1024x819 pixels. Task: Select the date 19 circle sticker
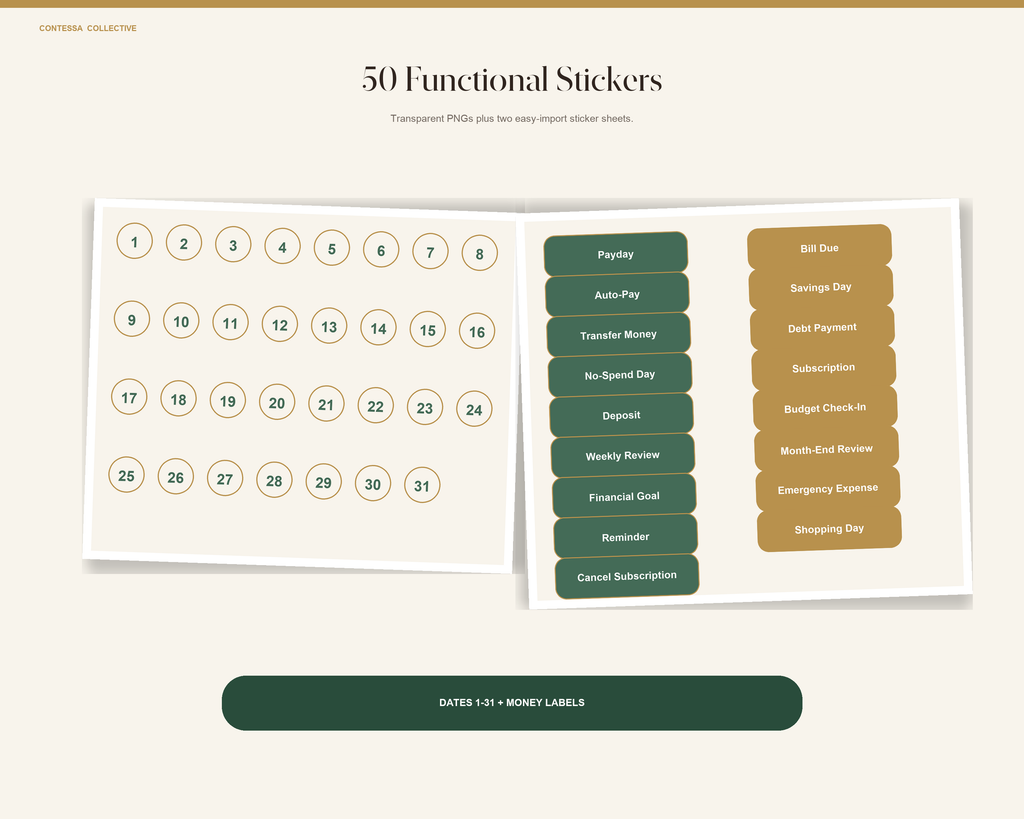pos(228,400)
